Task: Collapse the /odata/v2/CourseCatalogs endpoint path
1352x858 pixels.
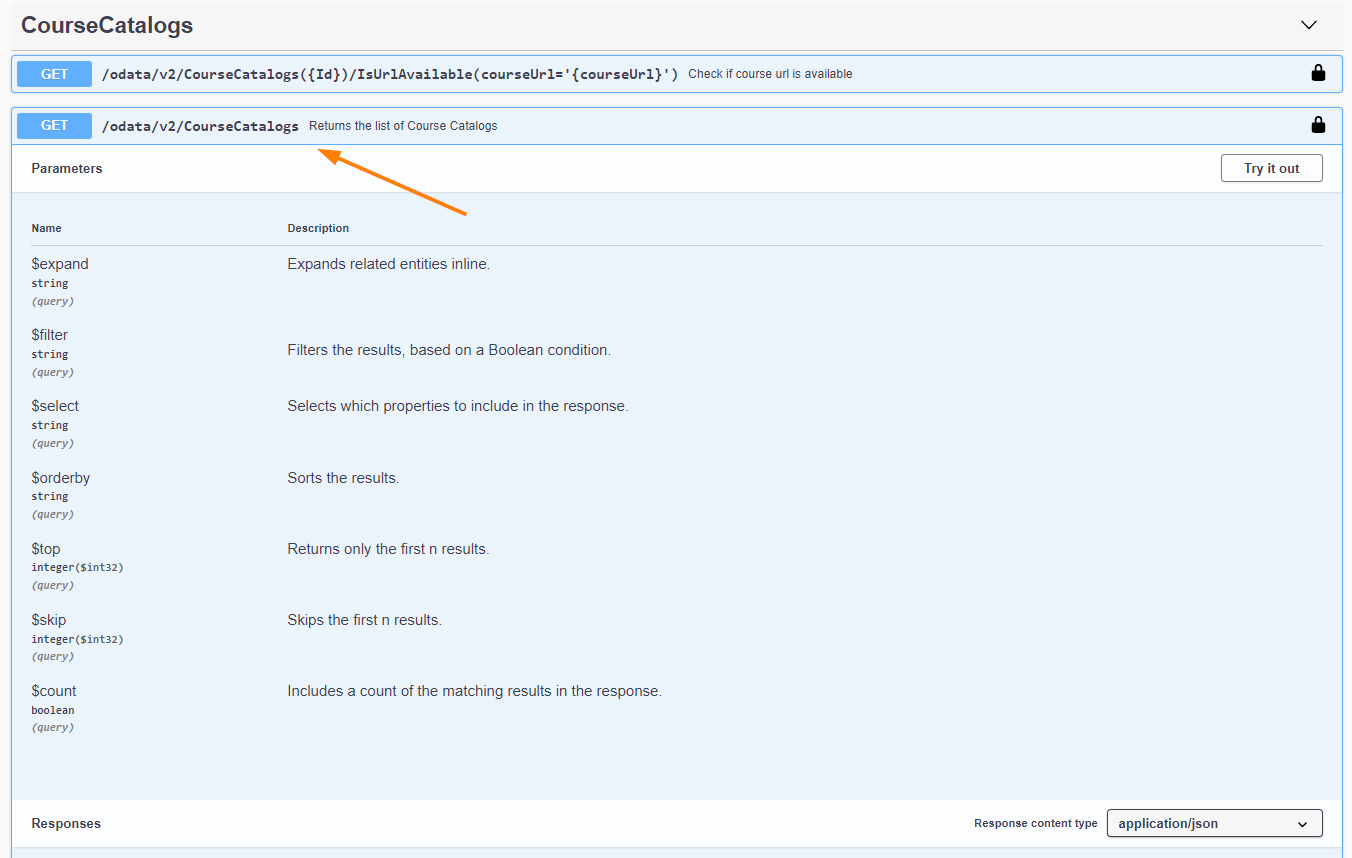Action: pyautogui.click(x=200, y=126)
